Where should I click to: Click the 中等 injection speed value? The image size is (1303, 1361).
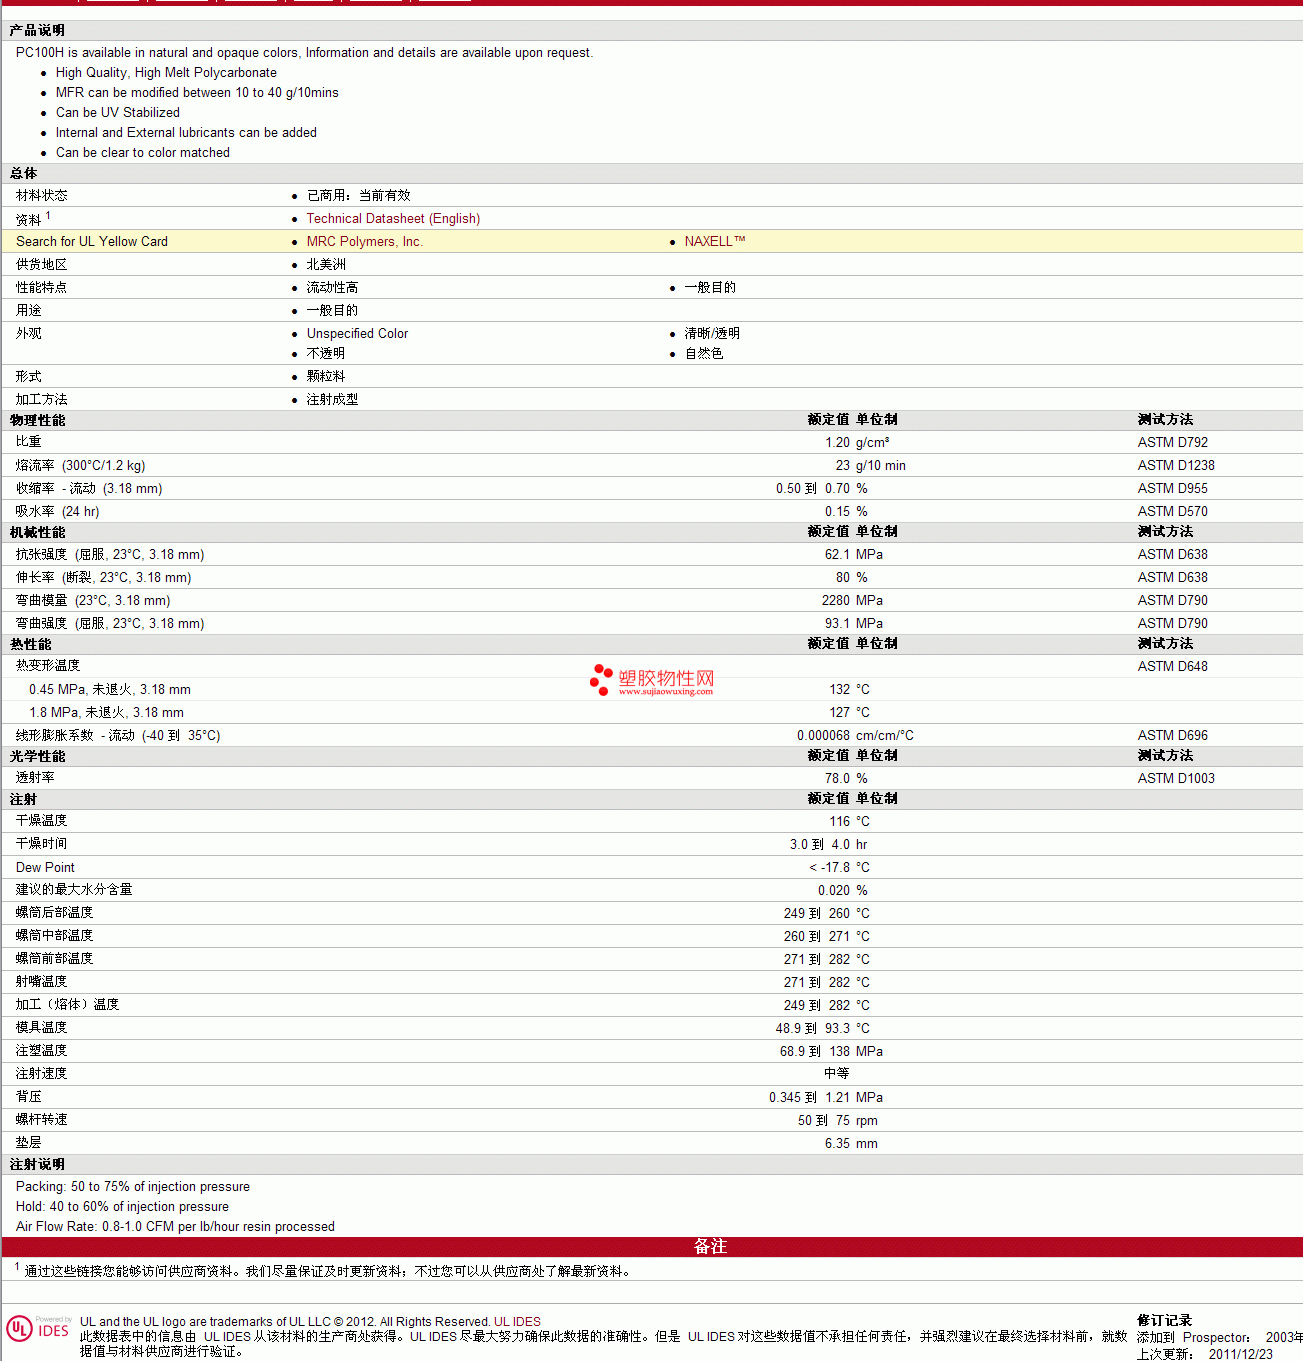pos(837,1073)
